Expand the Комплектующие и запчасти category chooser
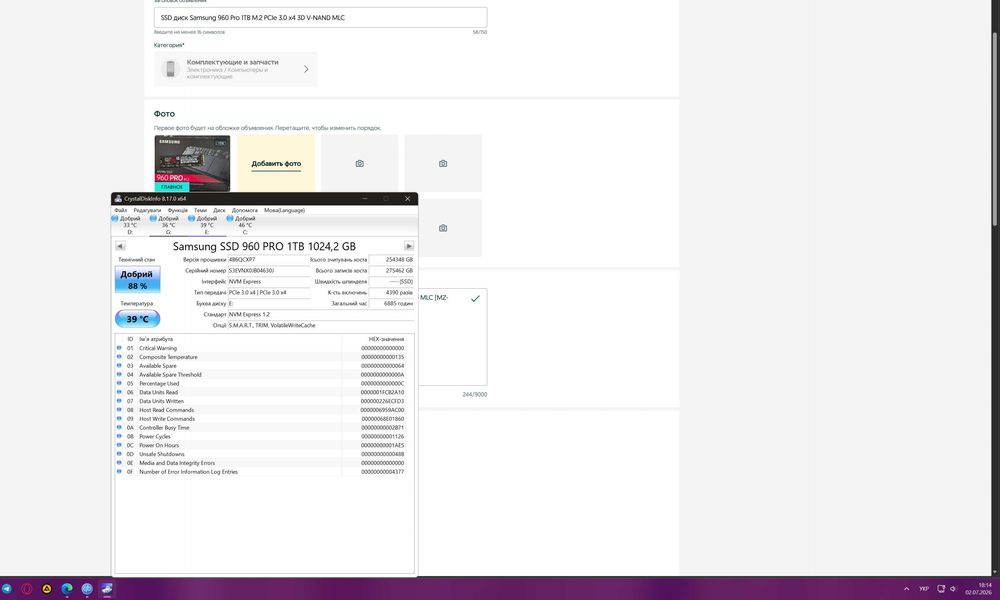This screenshot has height=600, width=1000. pos(235,69)
